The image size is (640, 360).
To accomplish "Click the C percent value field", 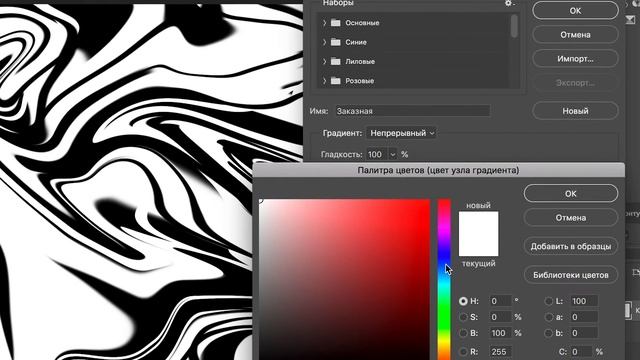I will coord(581,351).
